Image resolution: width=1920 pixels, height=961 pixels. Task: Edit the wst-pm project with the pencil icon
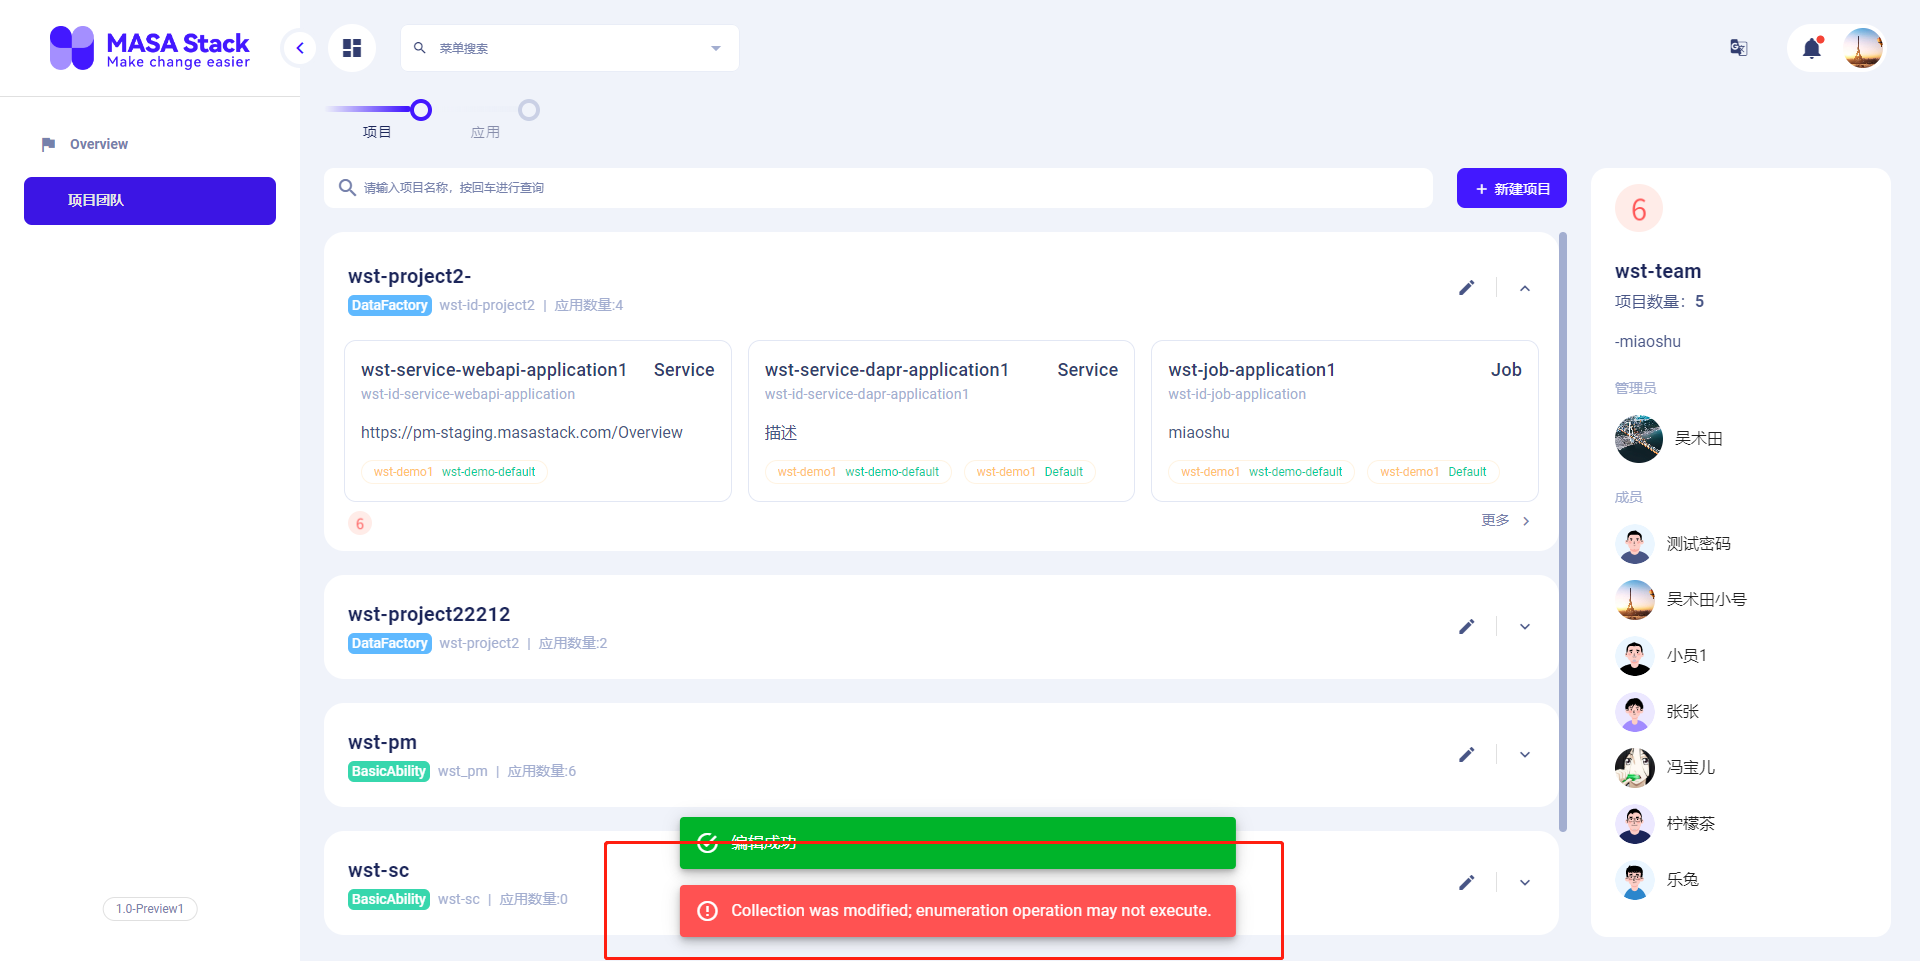tap(1467, 754)
